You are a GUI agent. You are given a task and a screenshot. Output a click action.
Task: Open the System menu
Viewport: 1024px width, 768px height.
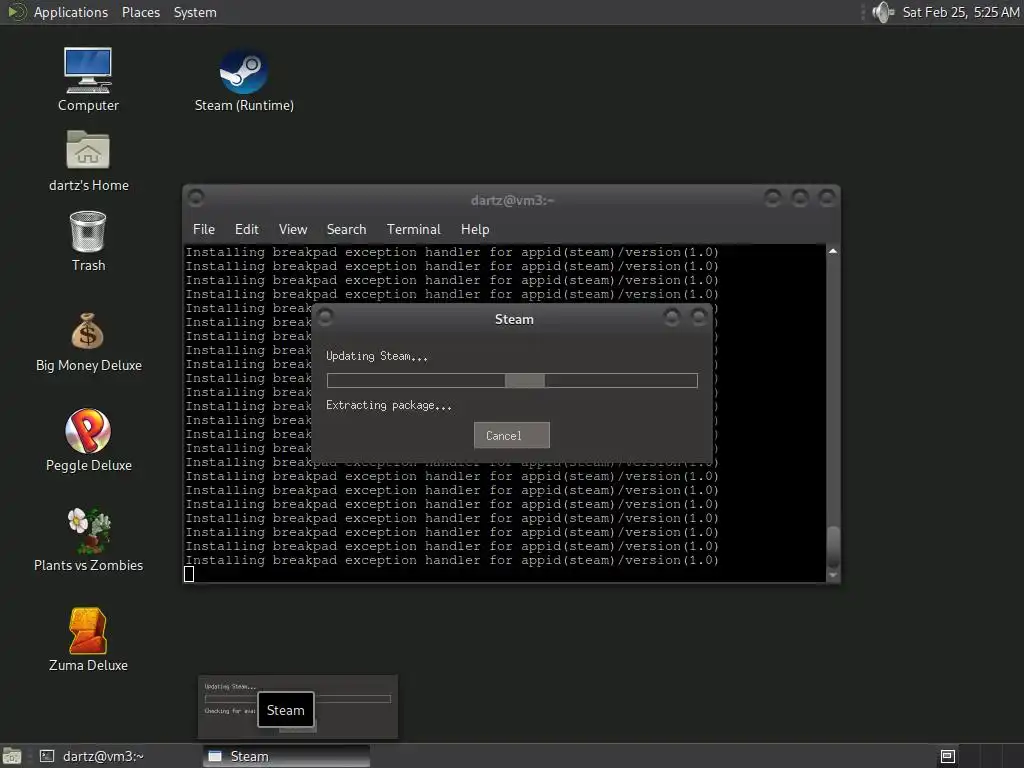tap(195, 12)
